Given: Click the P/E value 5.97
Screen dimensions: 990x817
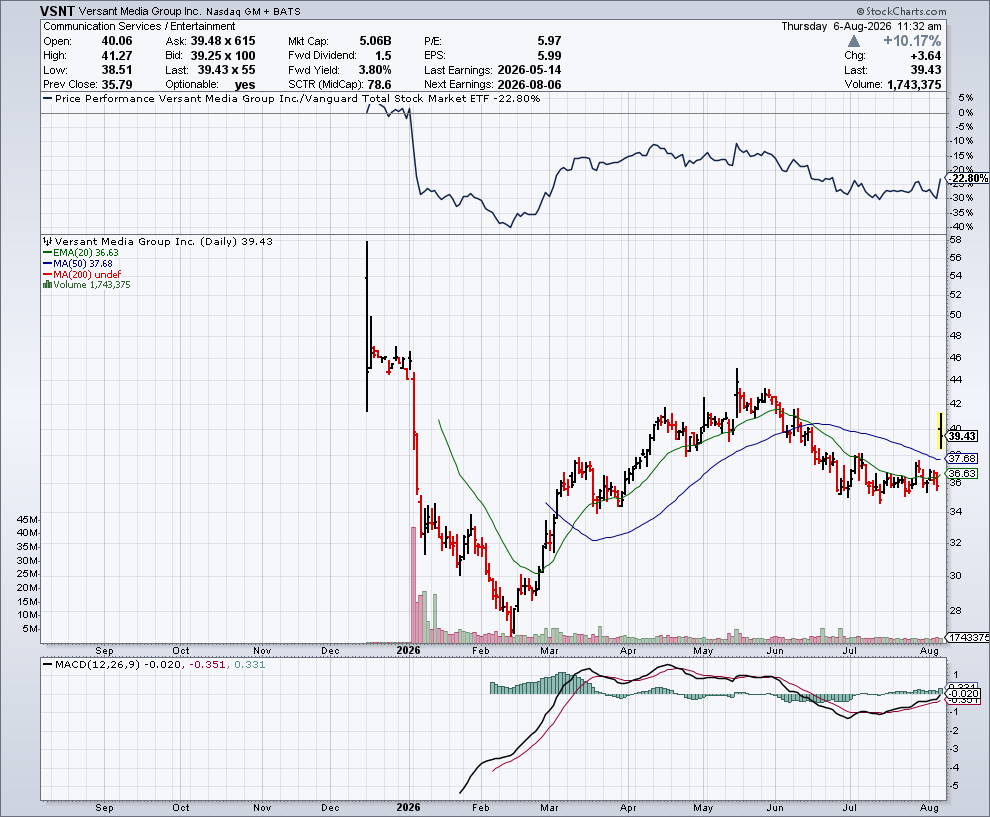Looking at the screenshot, I should click(549, 41).
